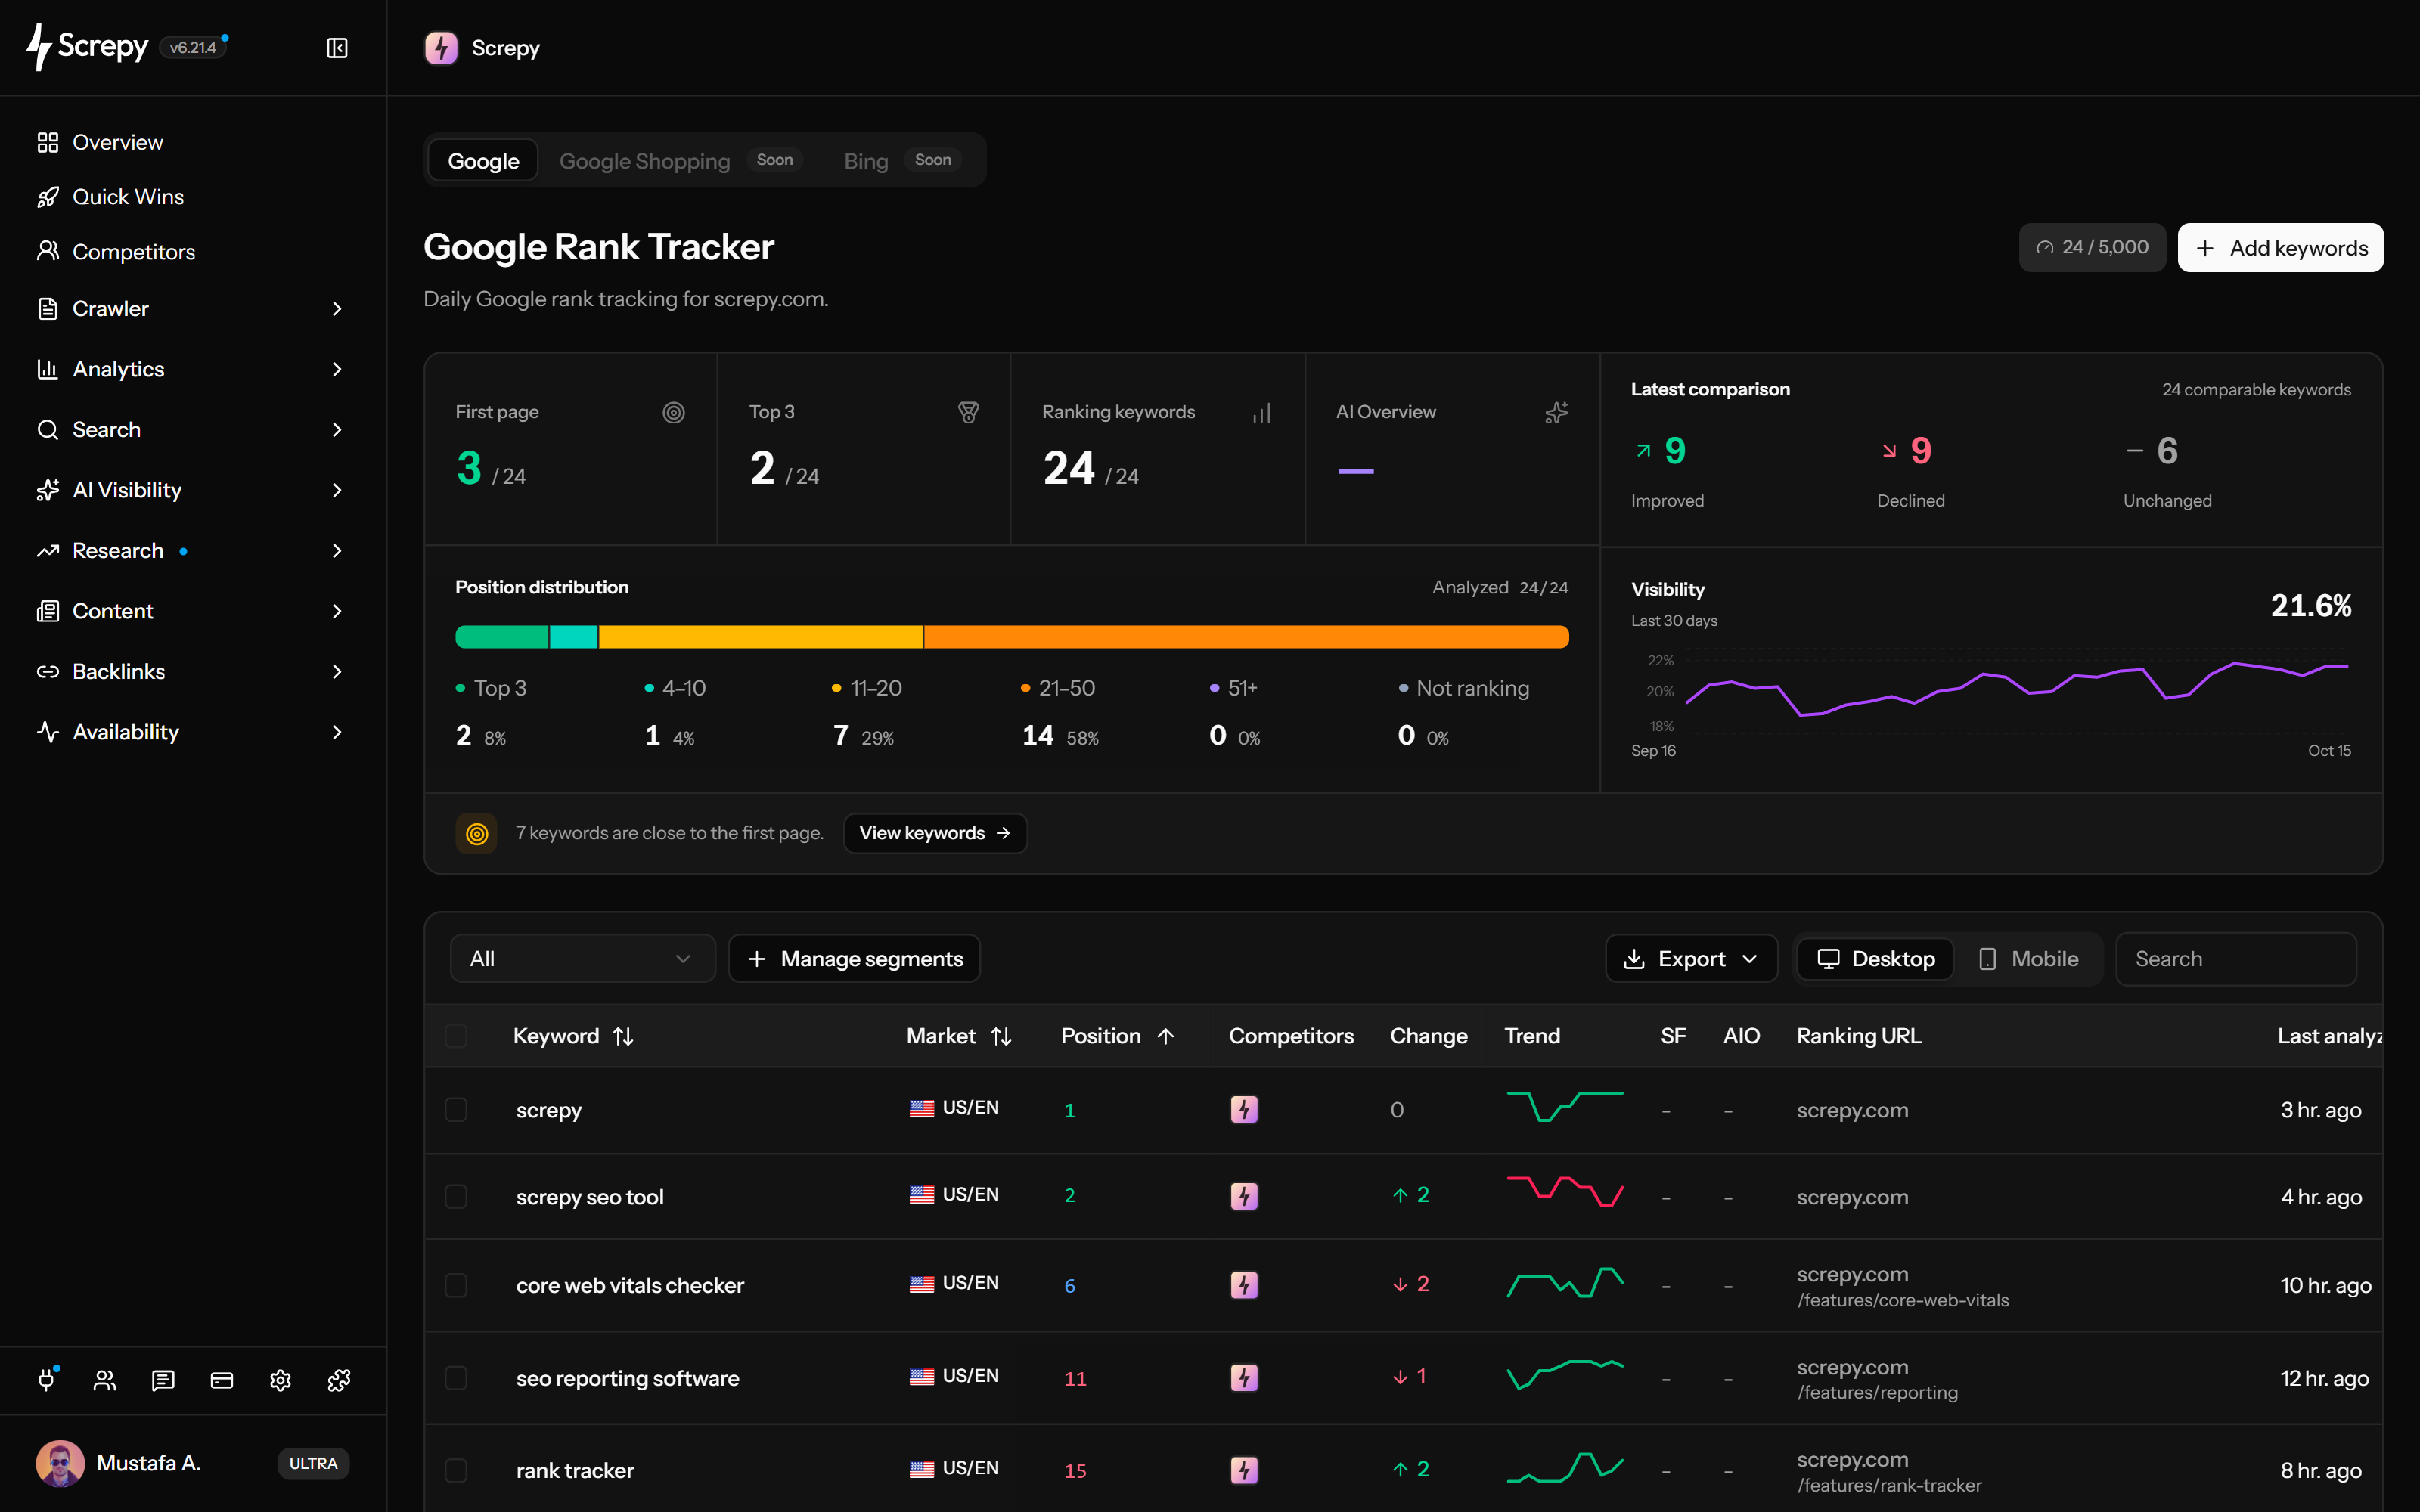Collapse the sidebar with the panel icon
The height and width of the screenshot is (1512, 2420).
337,48
